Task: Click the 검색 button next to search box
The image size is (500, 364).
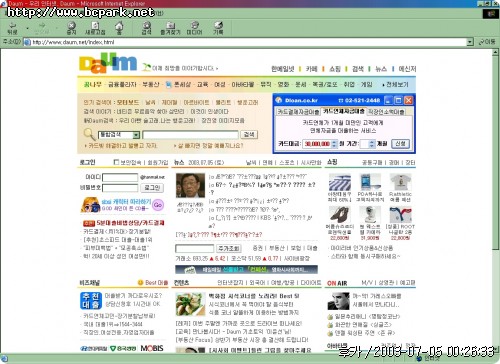Action: tap(249, 134)
